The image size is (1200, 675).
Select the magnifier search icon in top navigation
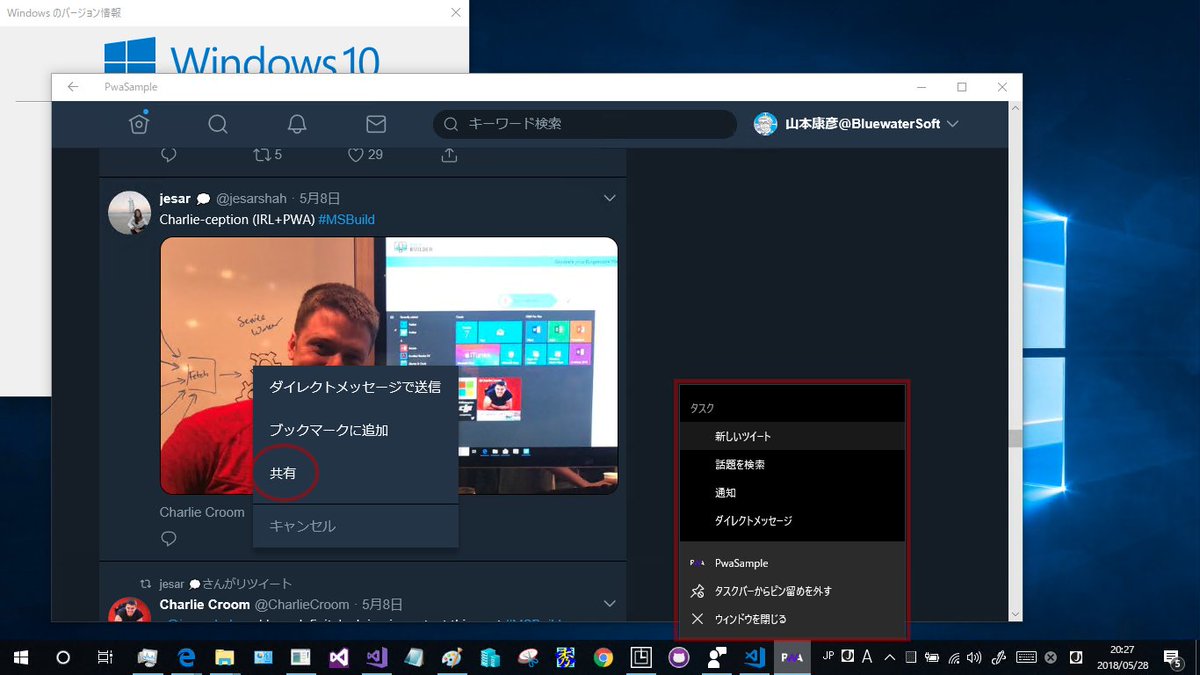click(x=217, y=123)
